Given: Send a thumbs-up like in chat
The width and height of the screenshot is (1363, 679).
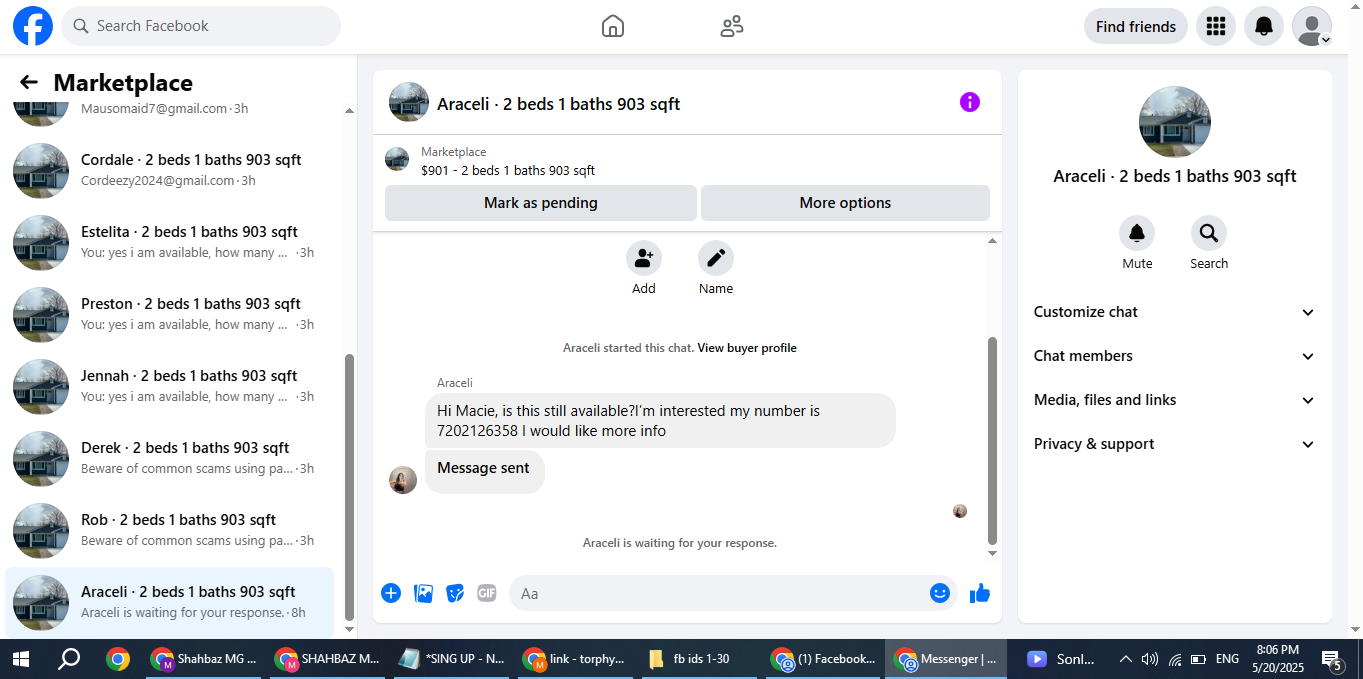Looking at the screenshot, I should [x=980, y=593].
